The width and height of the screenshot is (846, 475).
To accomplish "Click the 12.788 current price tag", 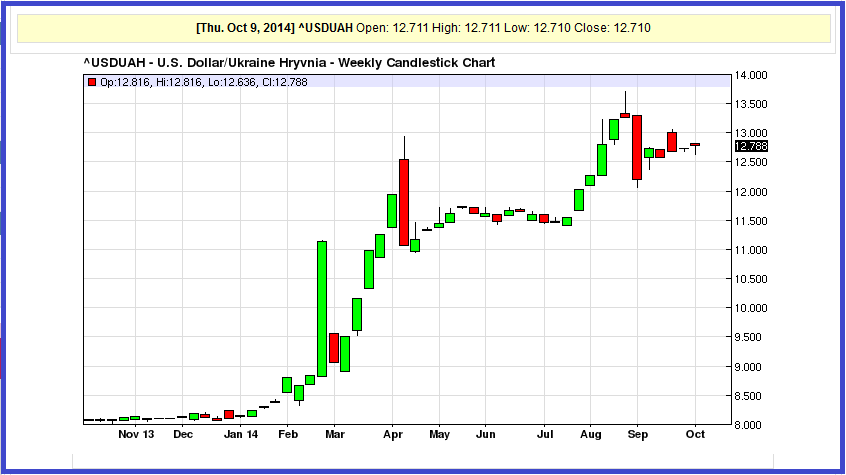I will 751,146.
